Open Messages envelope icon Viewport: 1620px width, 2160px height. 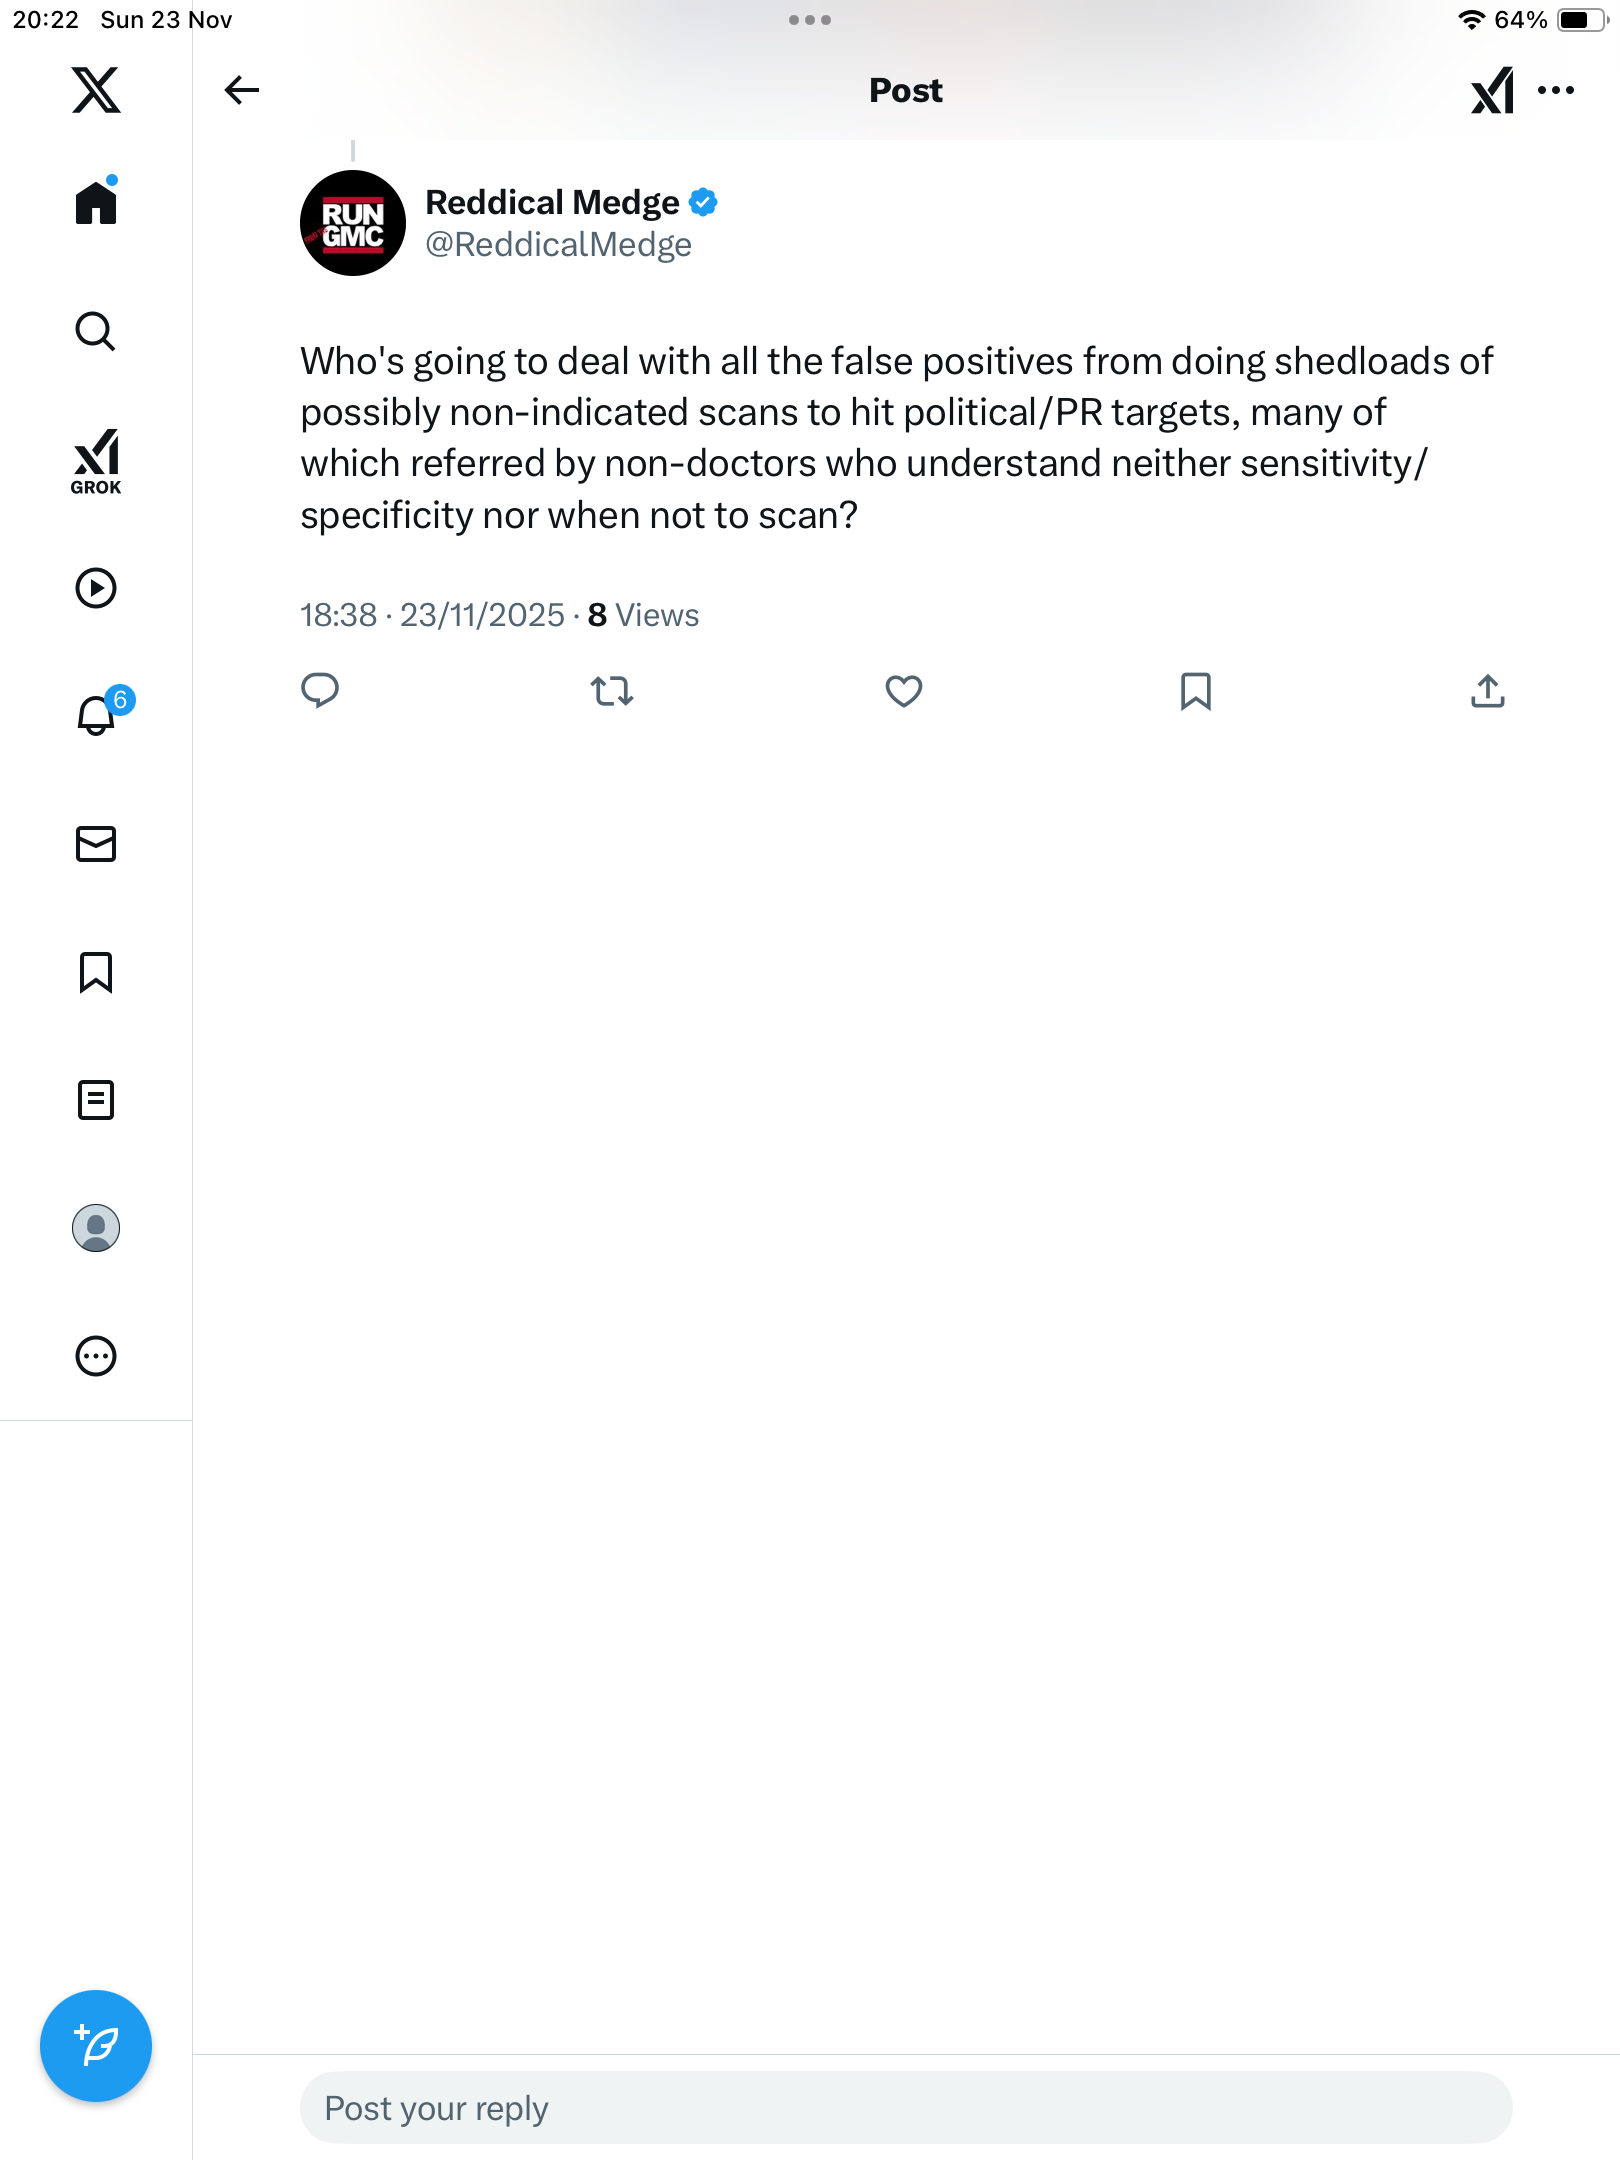click(x=96, y=844)
